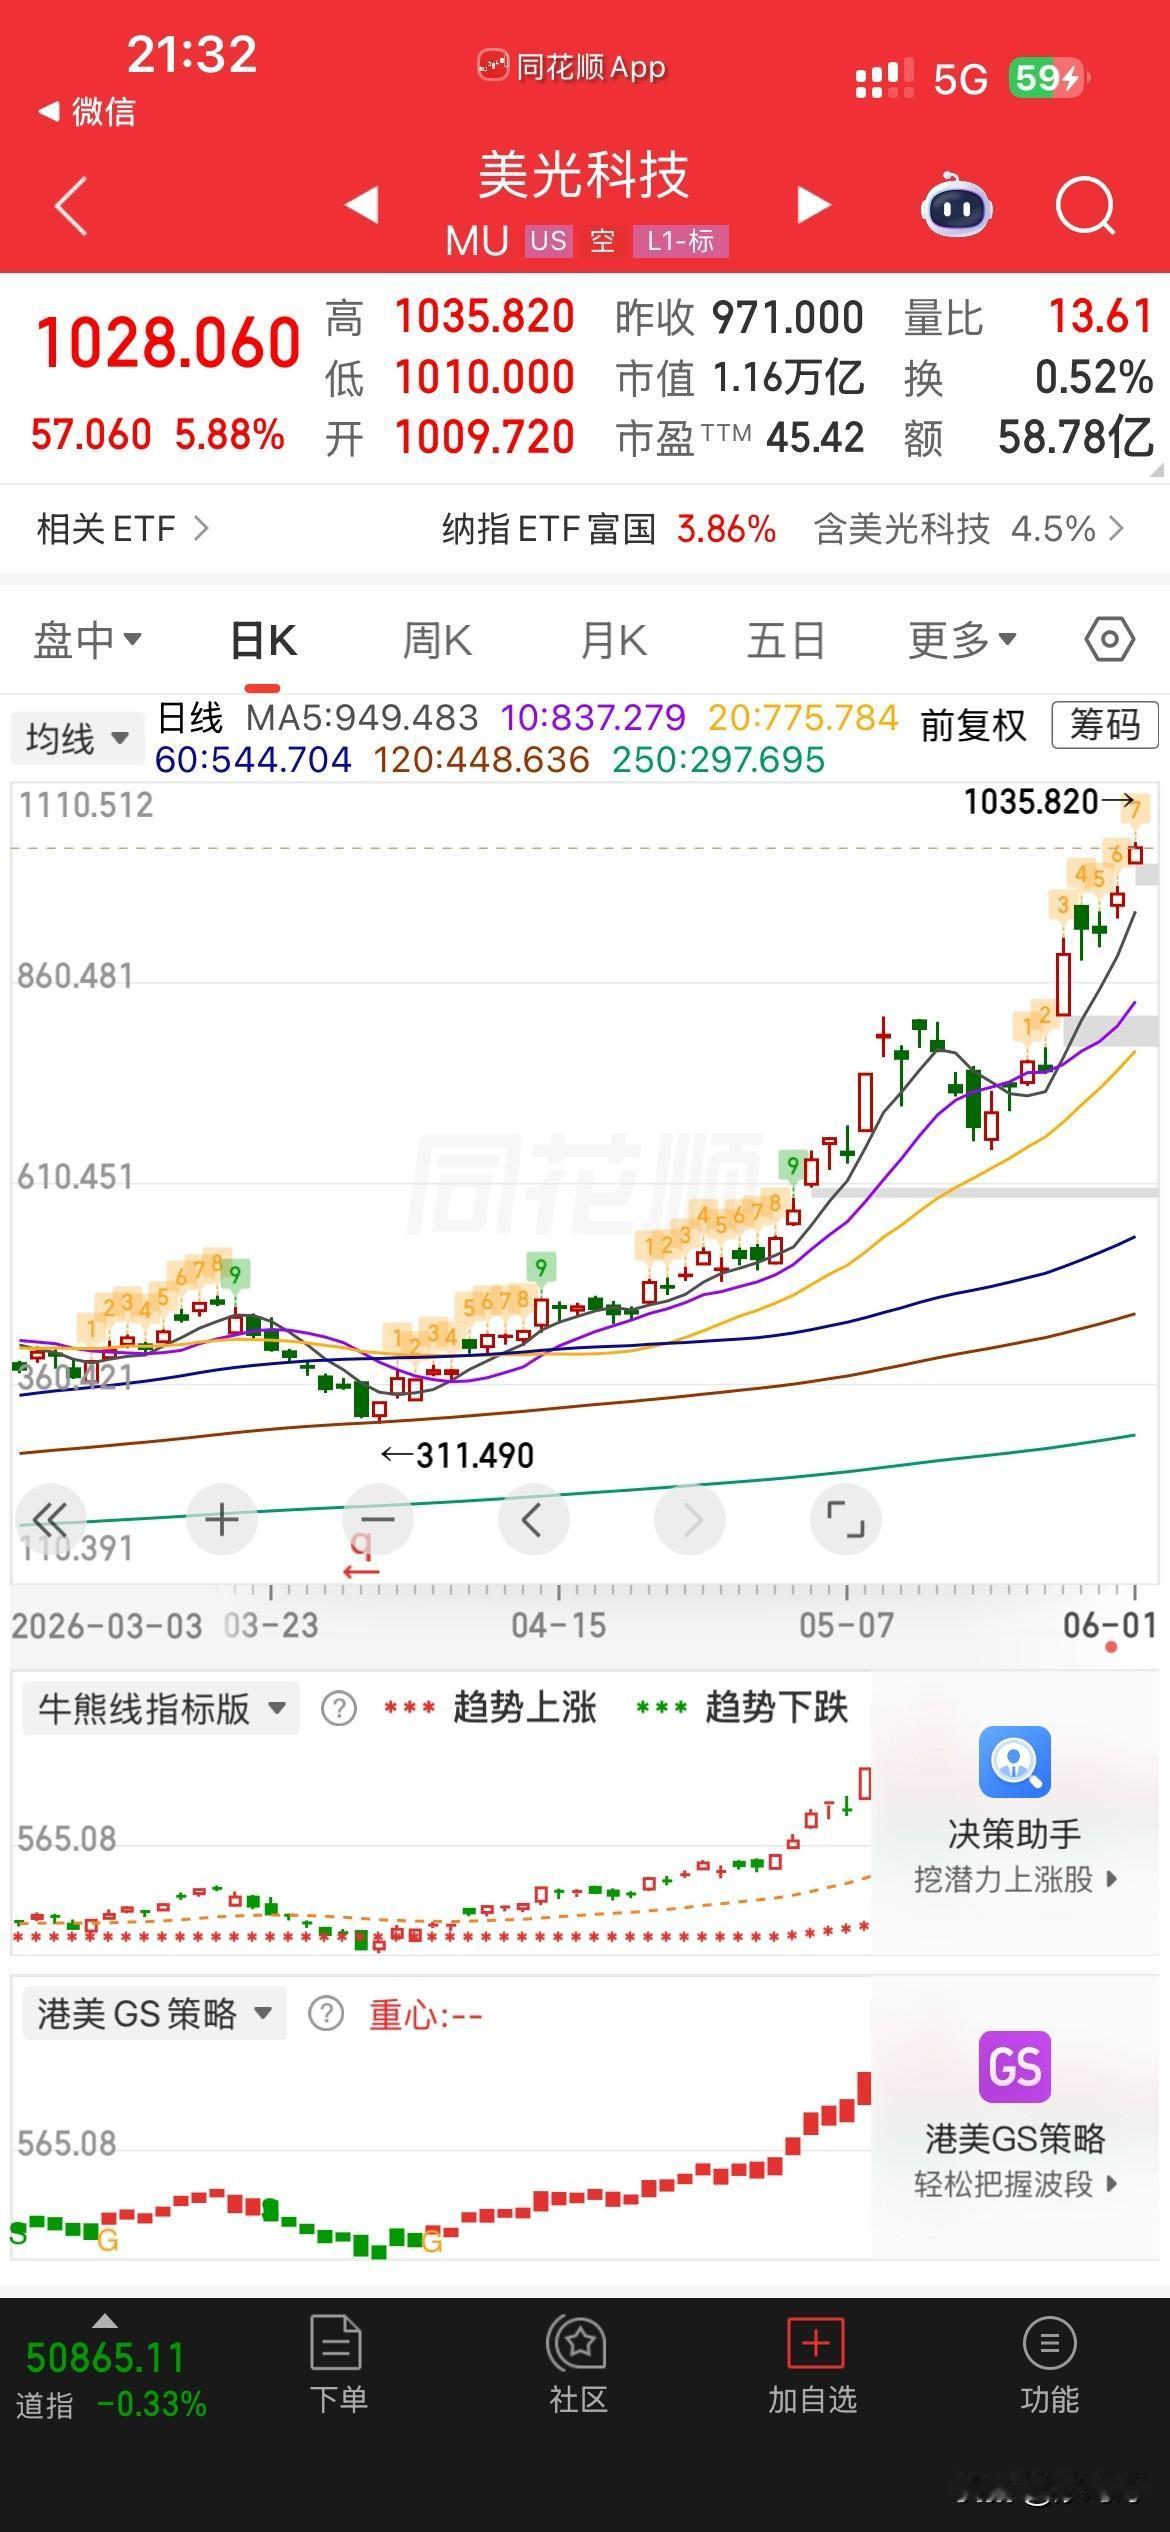This screenshot has height=2532, width=1170.
Task: Open 牛熊线指标版 dropdown
Action: 161,1708
